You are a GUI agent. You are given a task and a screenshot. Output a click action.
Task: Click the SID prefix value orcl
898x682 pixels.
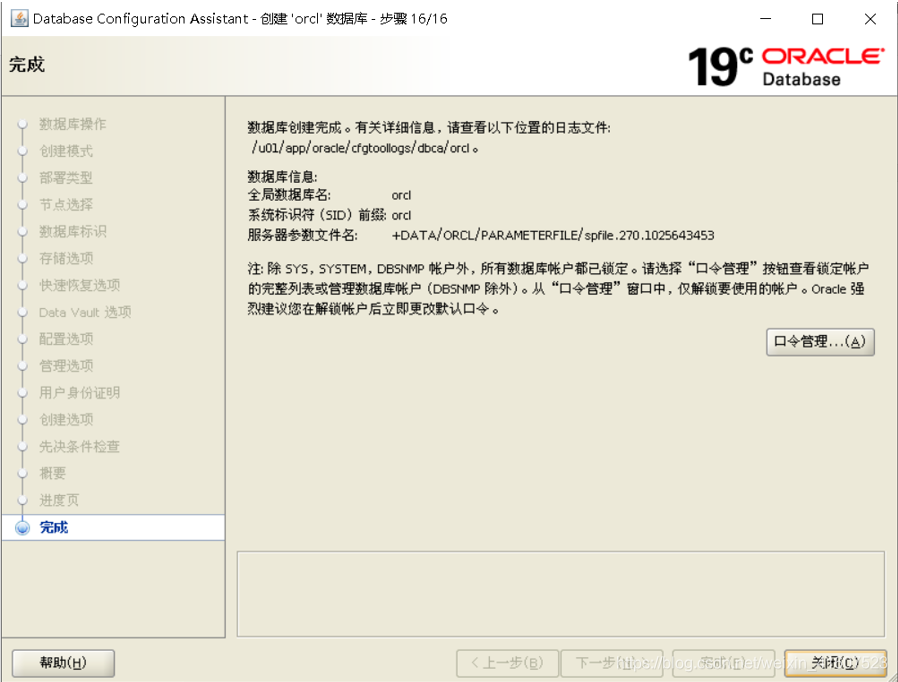(401, 216)
